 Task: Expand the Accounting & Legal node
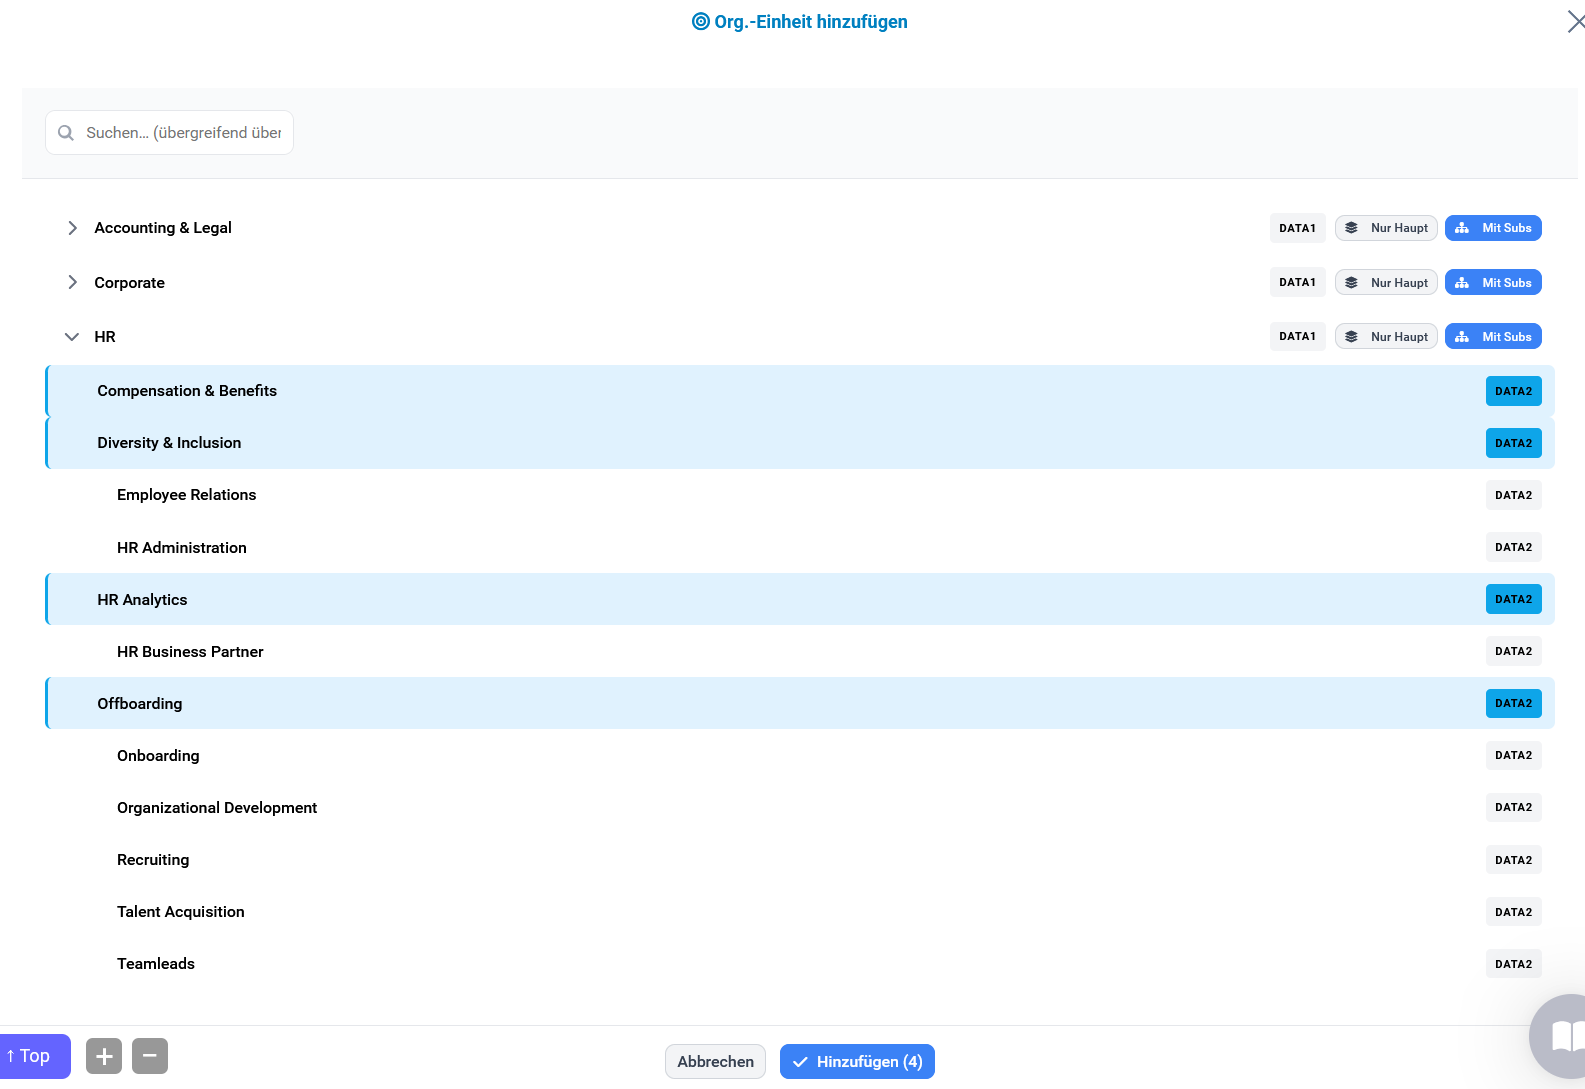pos(72,228)
